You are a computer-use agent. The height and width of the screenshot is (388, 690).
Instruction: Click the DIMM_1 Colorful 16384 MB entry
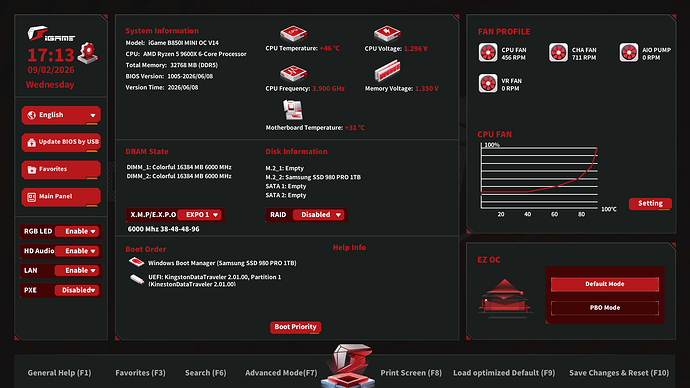tap(179, 167)
